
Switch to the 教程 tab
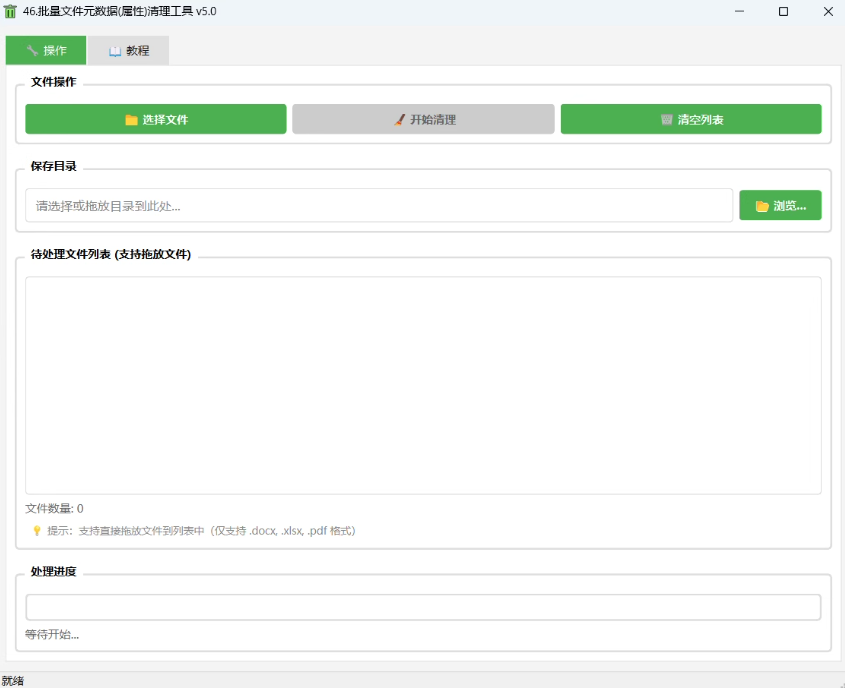pos(128,51)
